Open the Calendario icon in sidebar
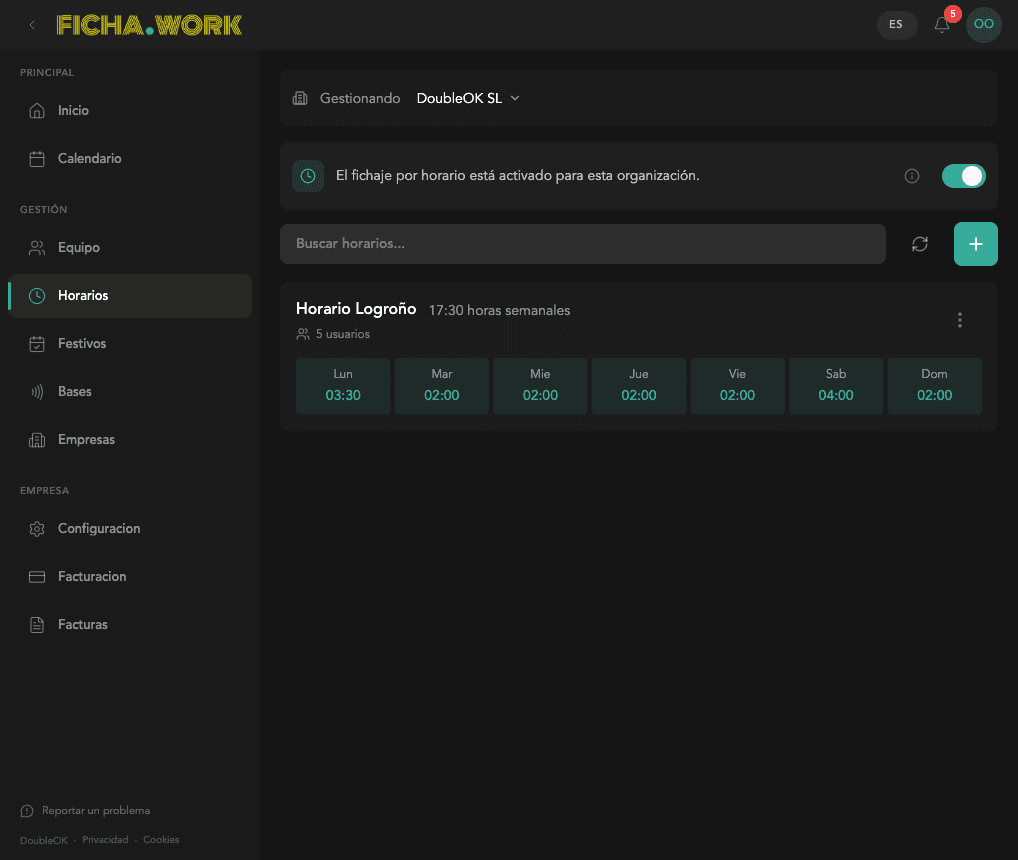 click(38, 158)
